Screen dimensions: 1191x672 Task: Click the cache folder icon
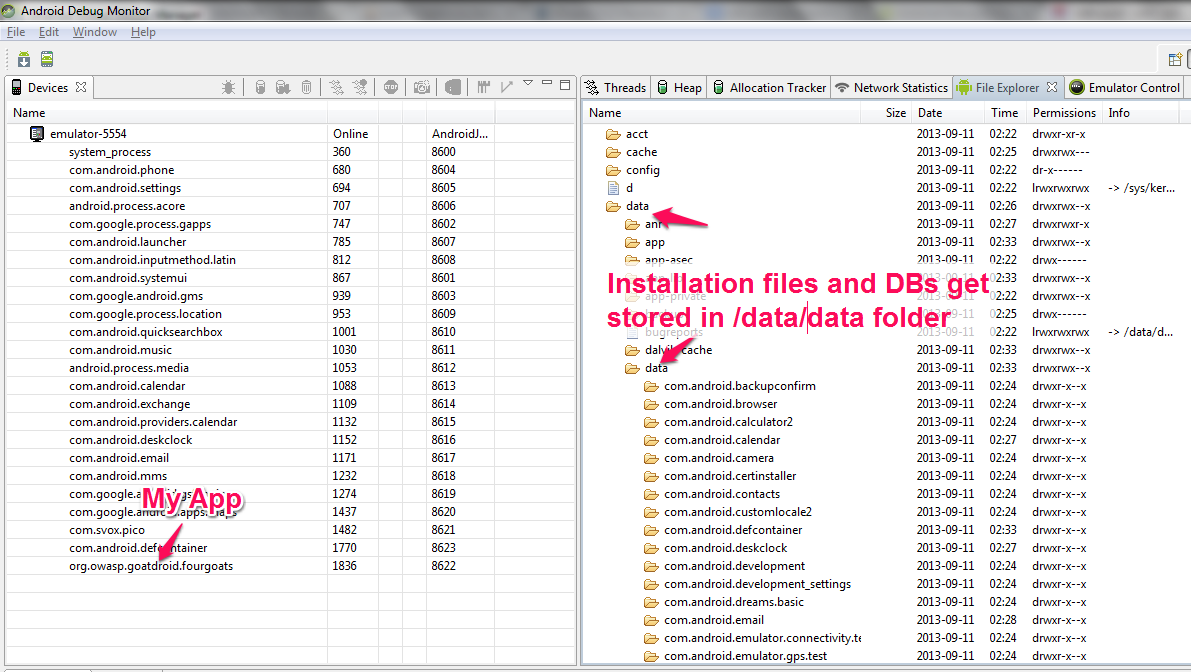click(613, 152)
